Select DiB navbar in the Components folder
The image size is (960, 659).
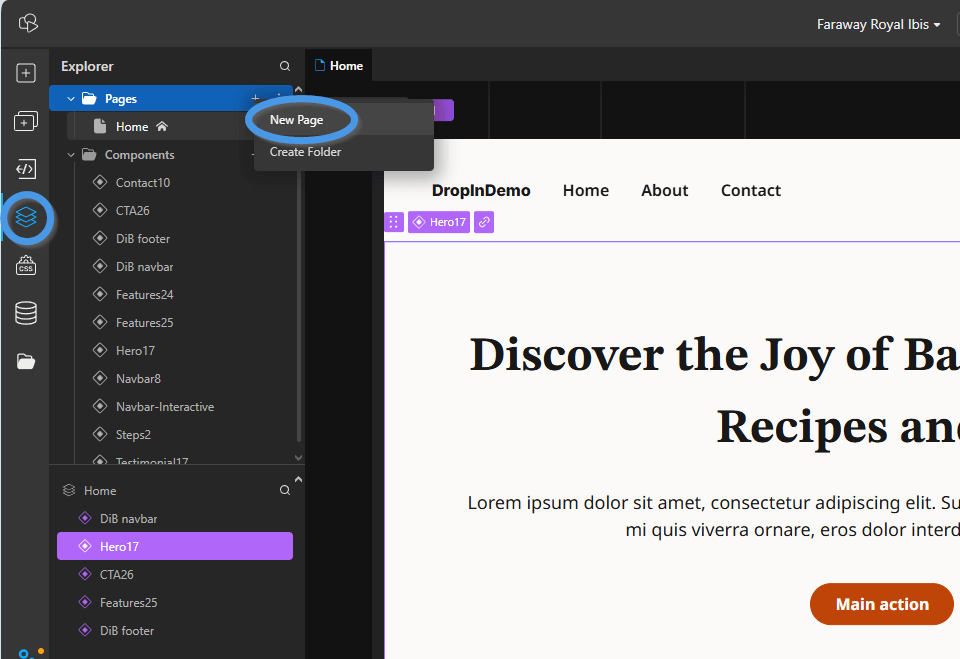click(144, 266)
